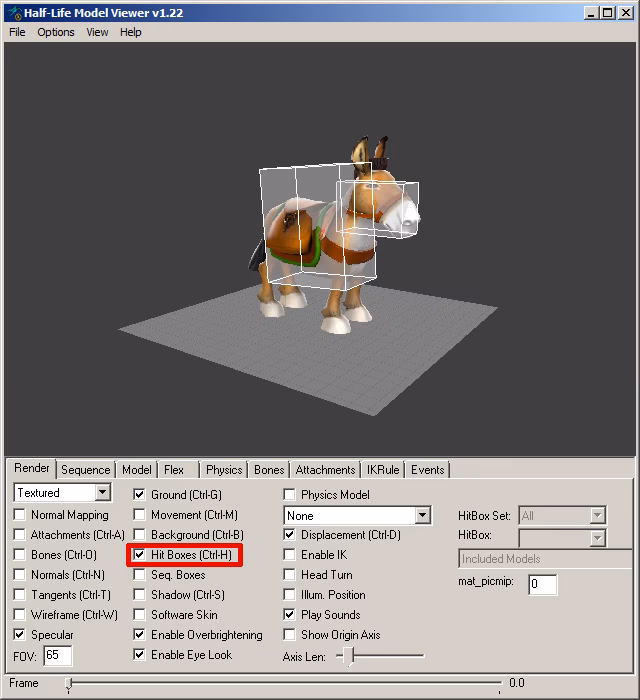Open the Options menu
Viewport: 640px width, 700px height.
click(56, 32)
